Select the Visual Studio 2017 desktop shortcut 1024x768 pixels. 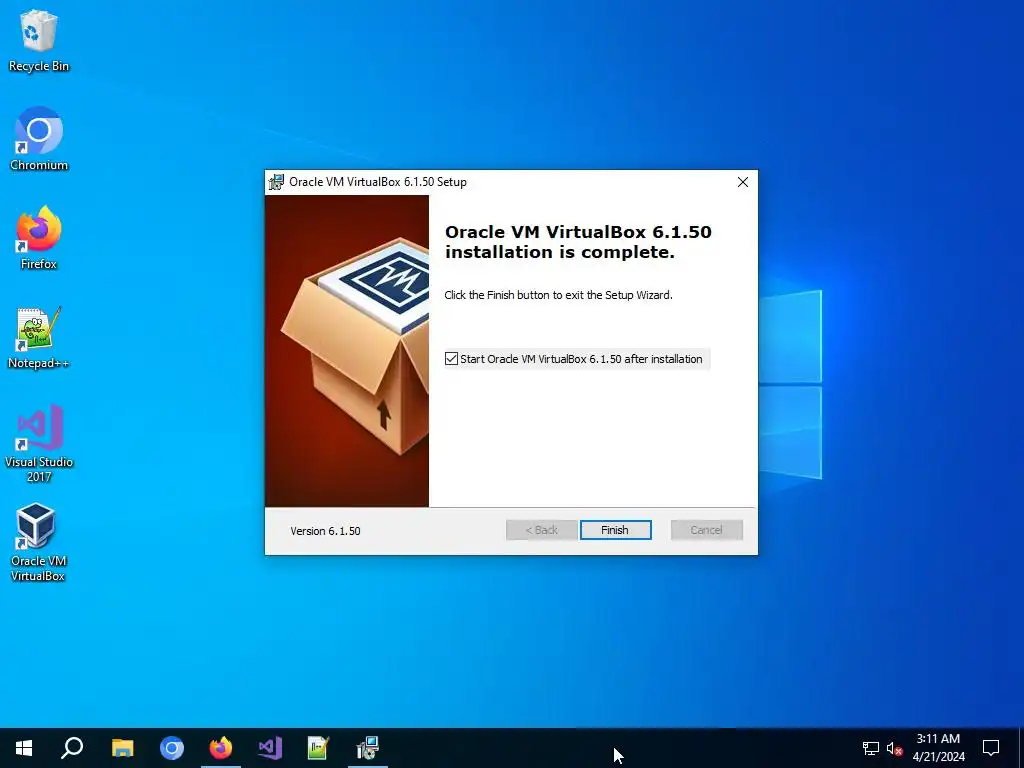(39, 443)
